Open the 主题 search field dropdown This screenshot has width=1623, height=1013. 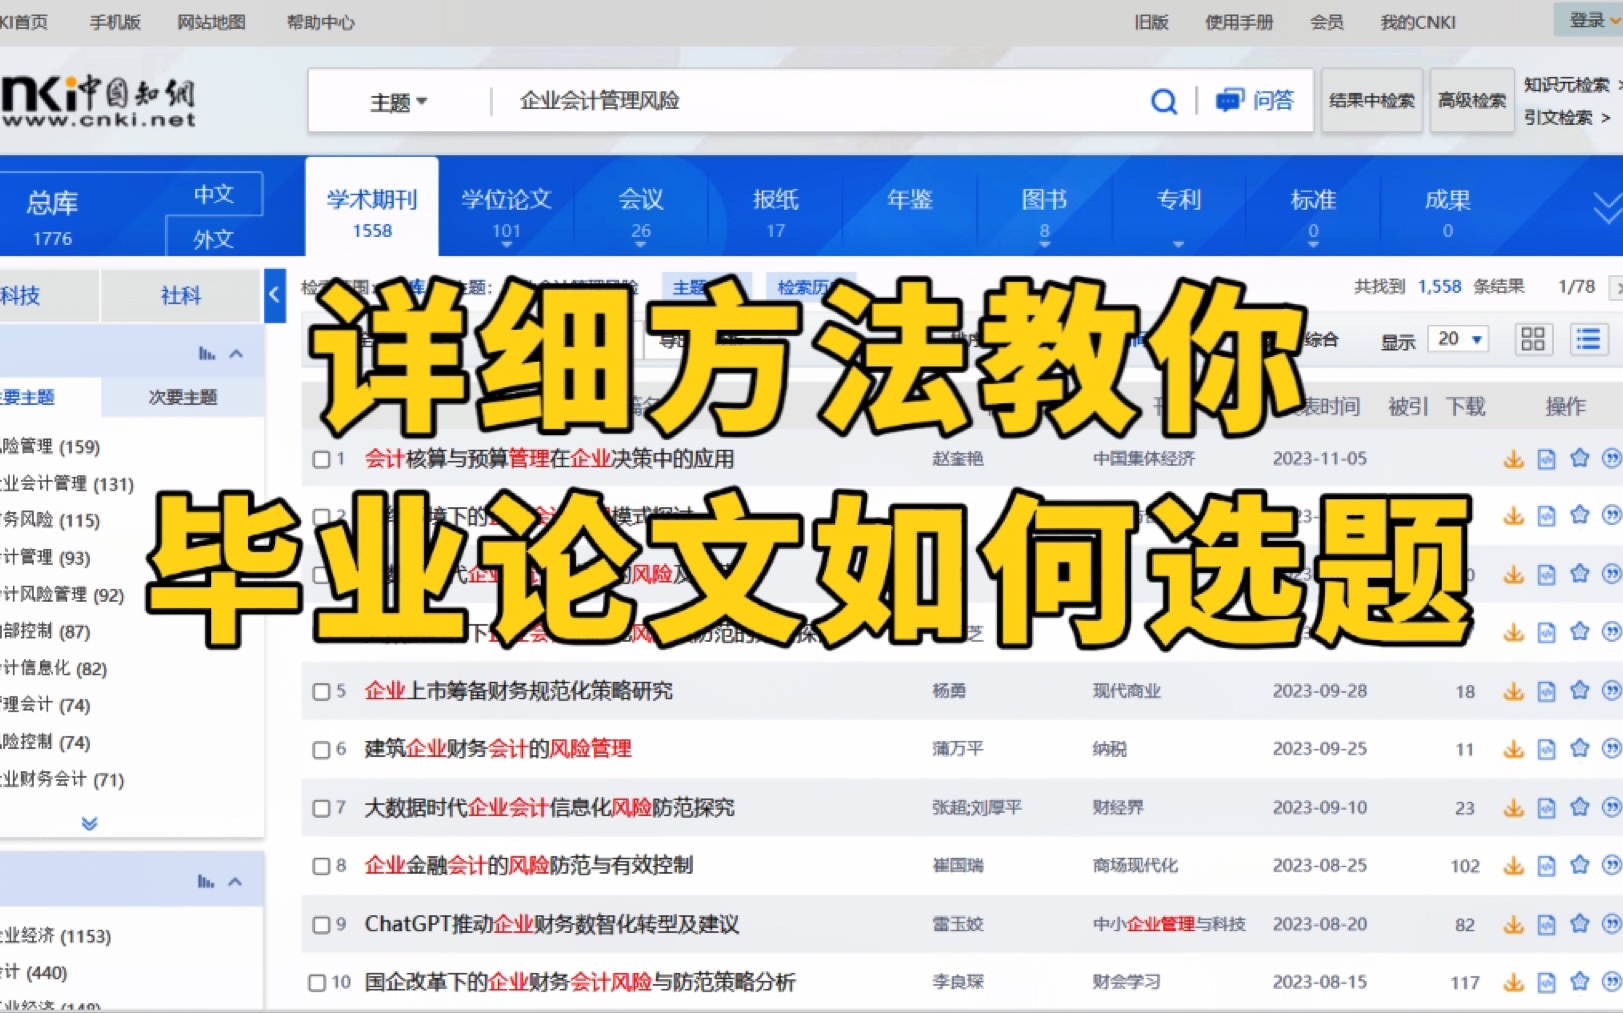click(399, 101)
